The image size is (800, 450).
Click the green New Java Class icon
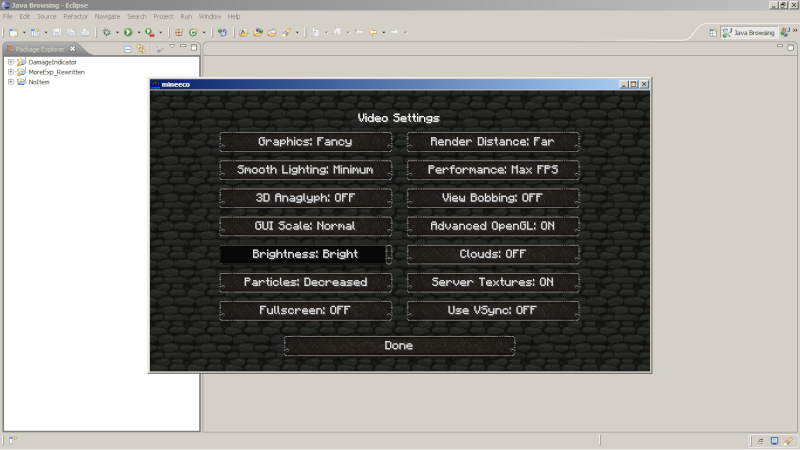click(193, 32)
